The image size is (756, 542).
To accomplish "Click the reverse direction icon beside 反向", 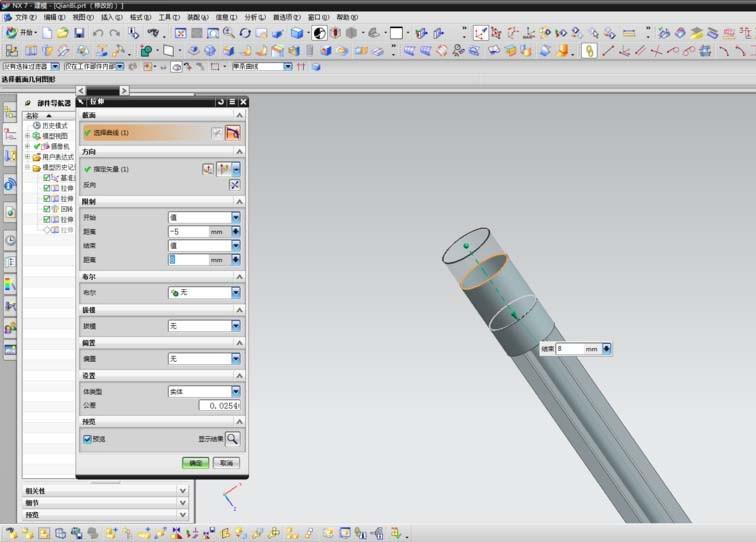I will [x=235, y=185].
